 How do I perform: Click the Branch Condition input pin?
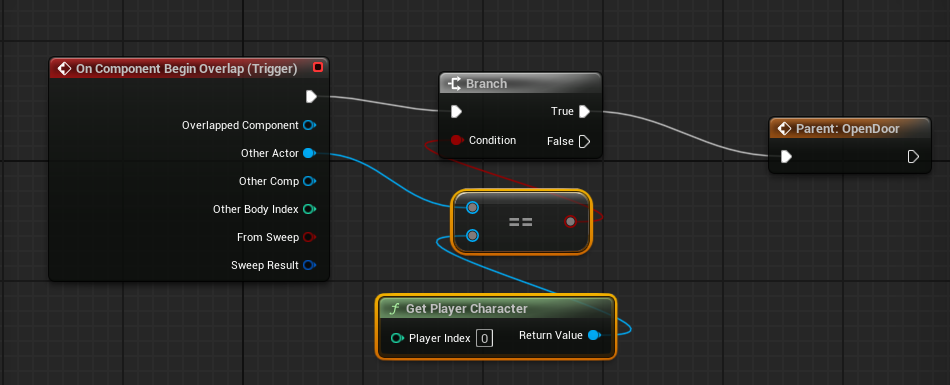[x=457, y=141]
